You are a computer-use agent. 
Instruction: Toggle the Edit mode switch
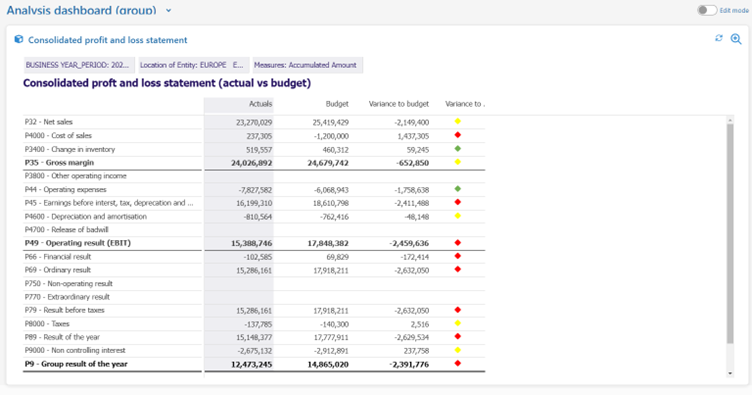707,10
